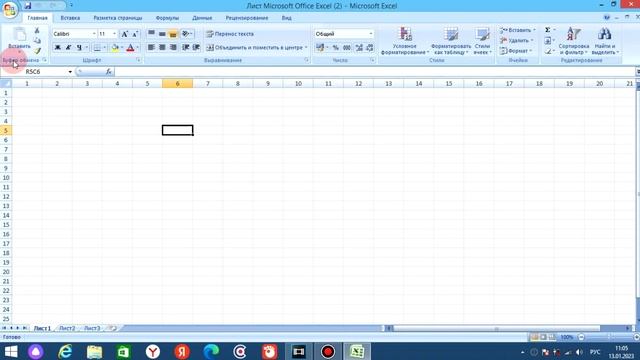Toggle bold (Ж) formatting

(x=58, y=48)
